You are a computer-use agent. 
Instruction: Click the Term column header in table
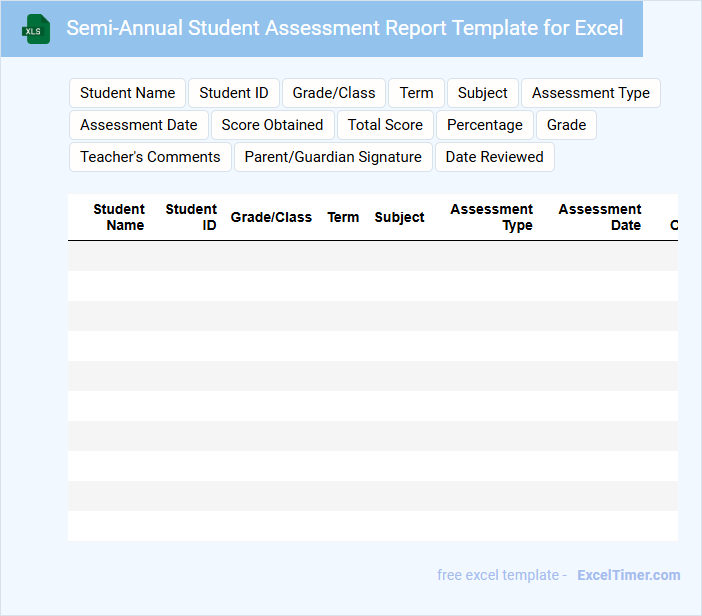(343, 217)
